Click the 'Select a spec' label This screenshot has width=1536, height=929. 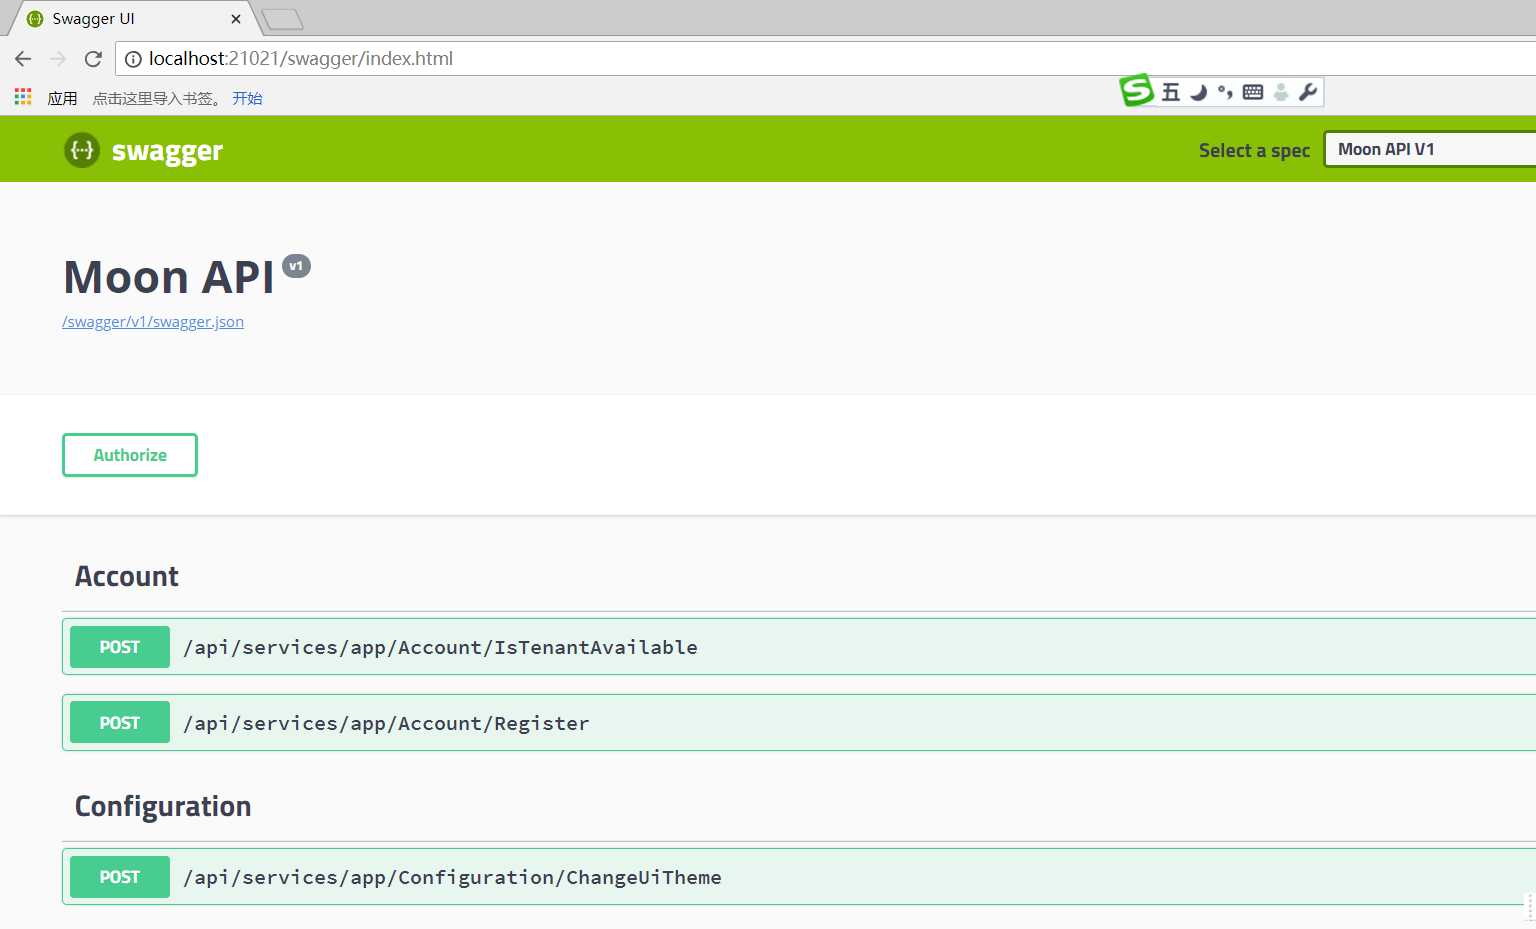(1254, 150)
